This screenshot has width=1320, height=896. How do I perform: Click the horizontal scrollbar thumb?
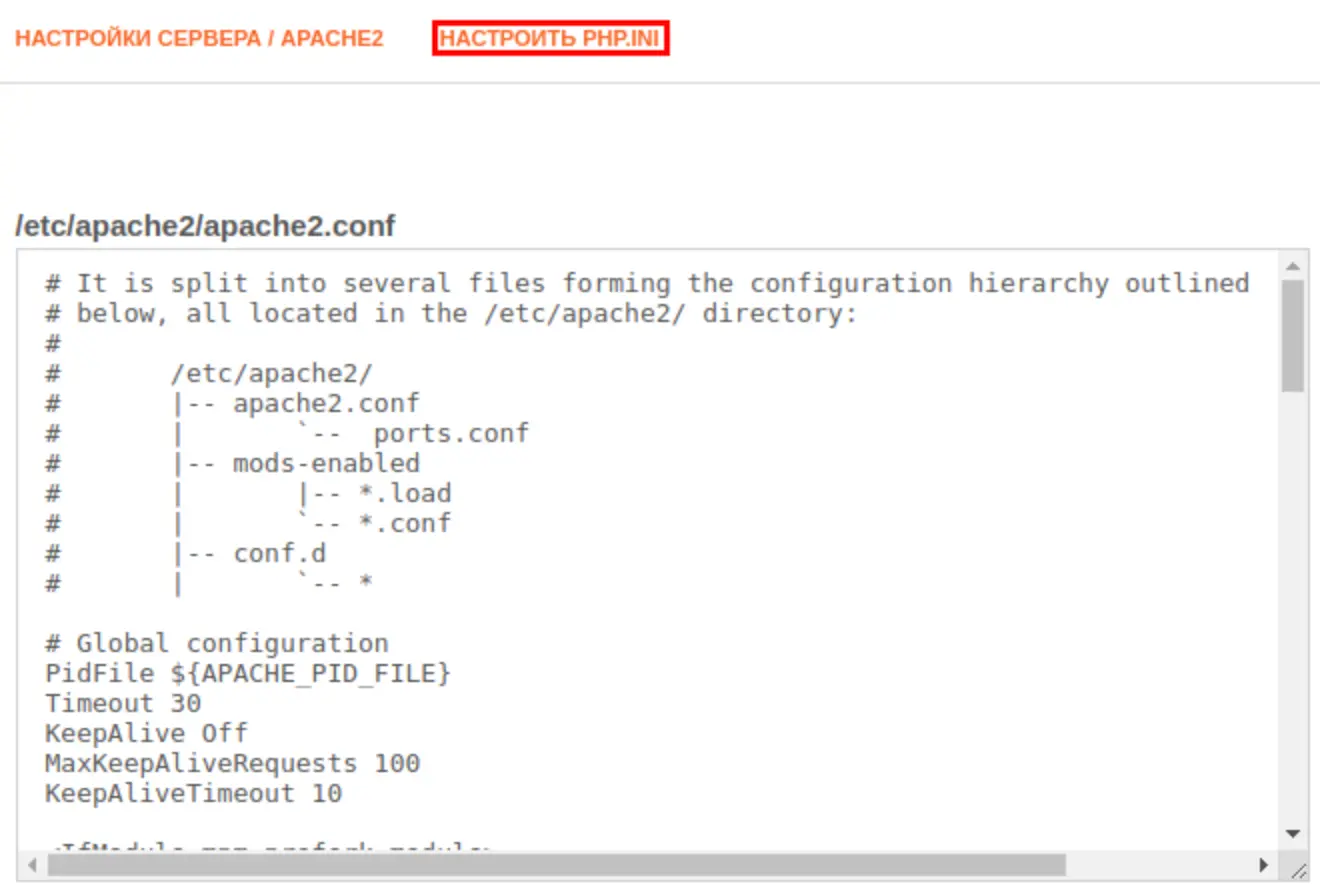(x=556, y=864)
